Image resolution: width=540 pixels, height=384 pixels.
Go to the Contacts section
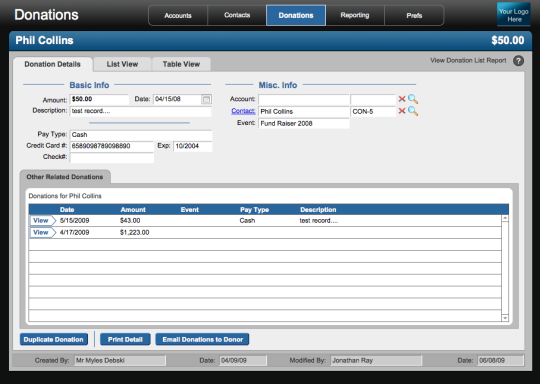click(237, 15)
